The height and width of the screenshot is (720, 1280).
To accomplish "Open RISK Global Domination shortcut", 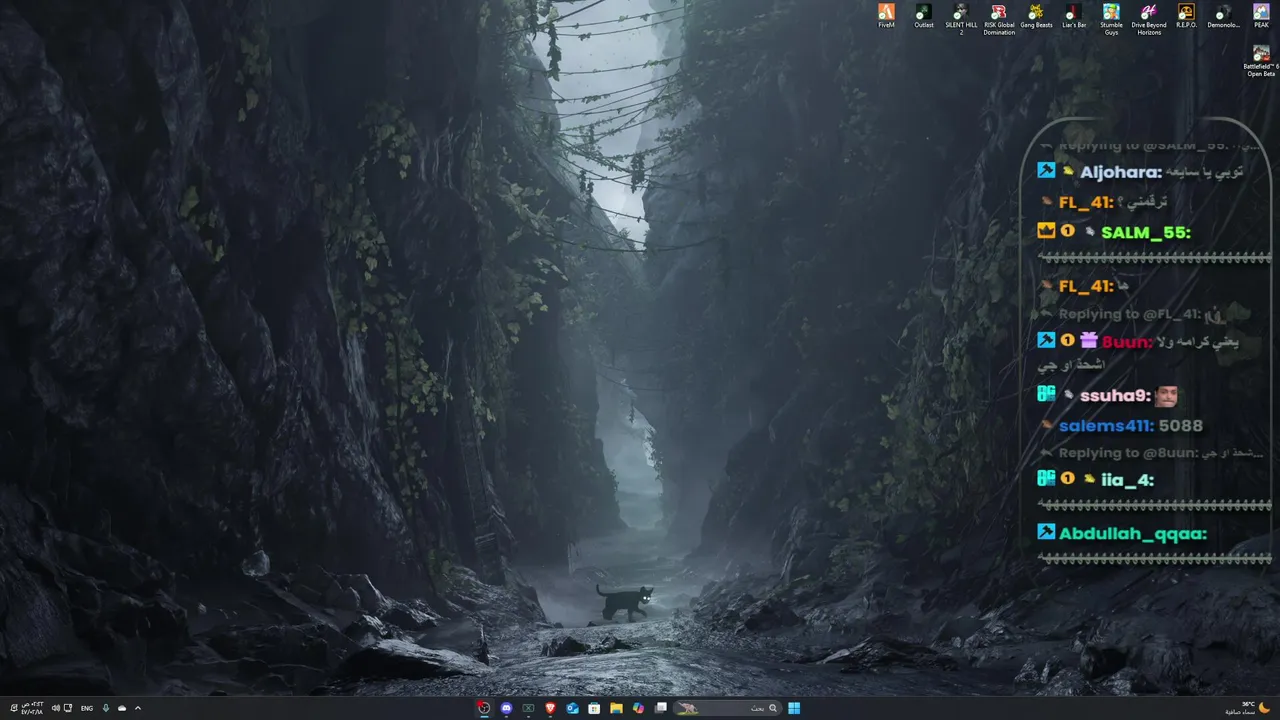I will pos(999,19).
